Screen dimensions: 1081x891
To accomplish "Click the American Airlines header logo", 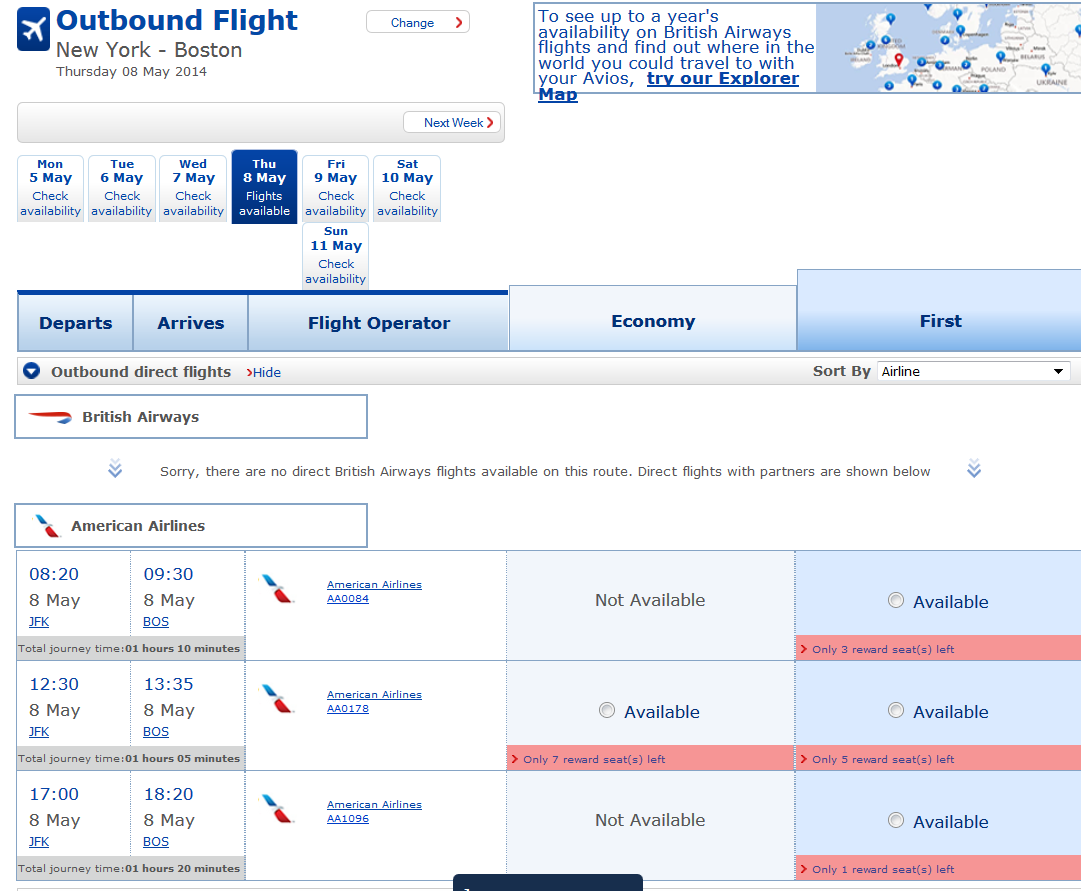I will coord(48,525).
